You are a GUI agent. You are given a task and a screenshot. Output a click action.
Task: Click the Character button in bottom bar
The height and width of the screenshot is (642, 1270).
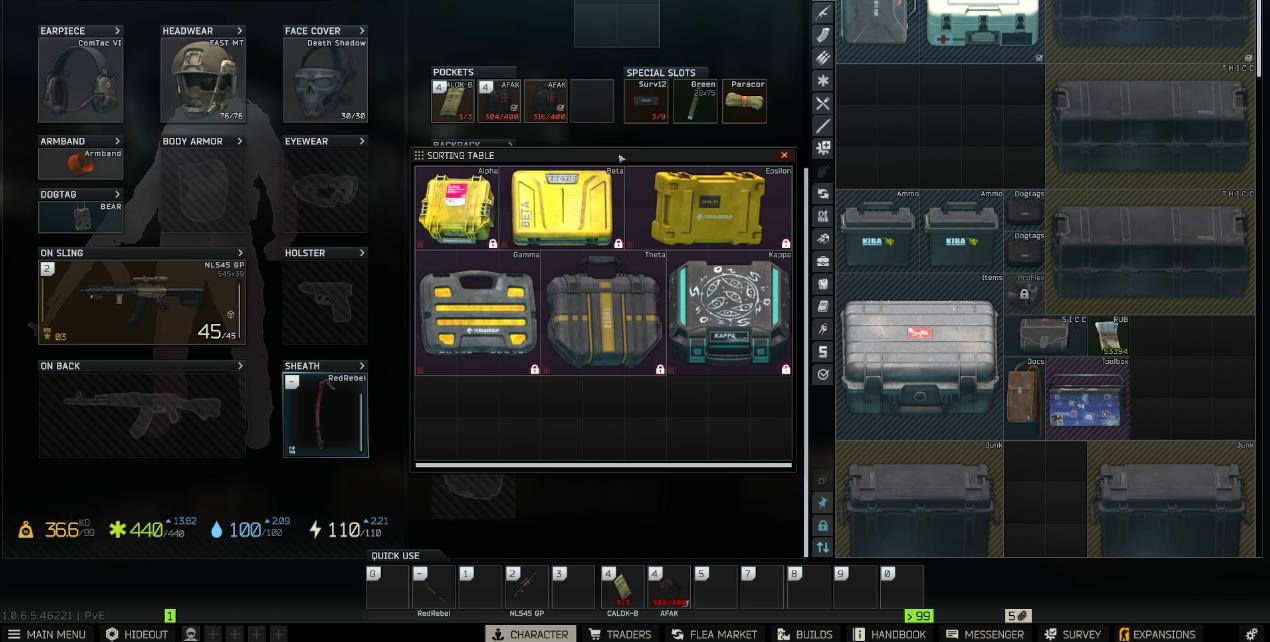tap(529, 634)
